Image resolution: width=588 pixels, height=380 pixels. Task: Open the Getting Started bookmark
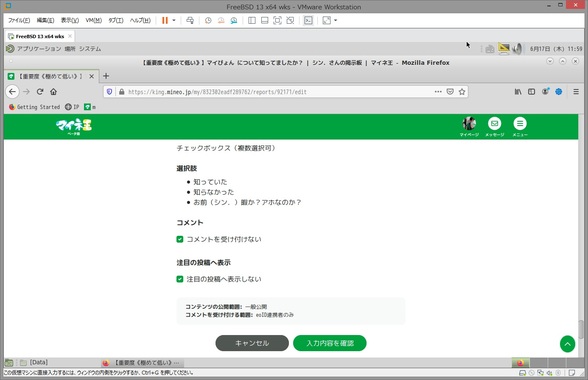click(x=34, y=107)
